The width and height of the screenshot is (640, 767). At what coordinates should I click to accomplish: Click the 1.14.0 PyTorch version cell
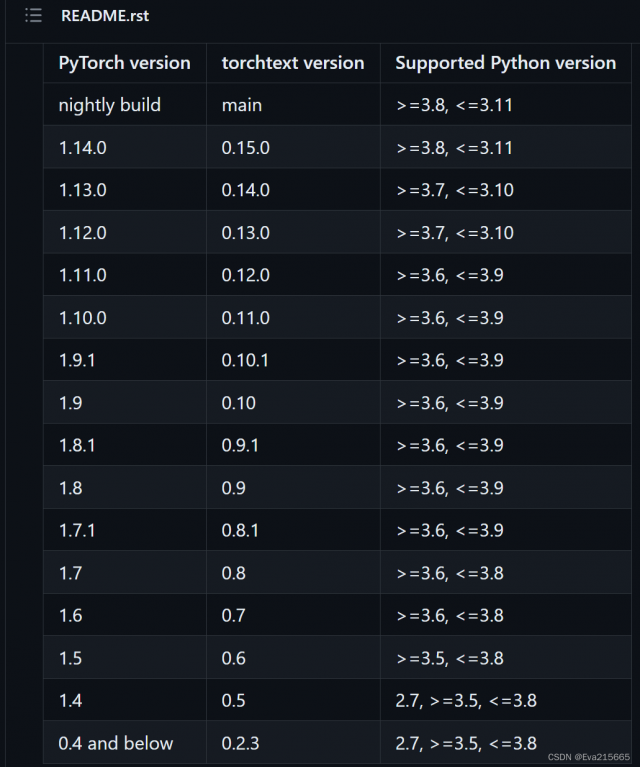click(x=83, y=148)
